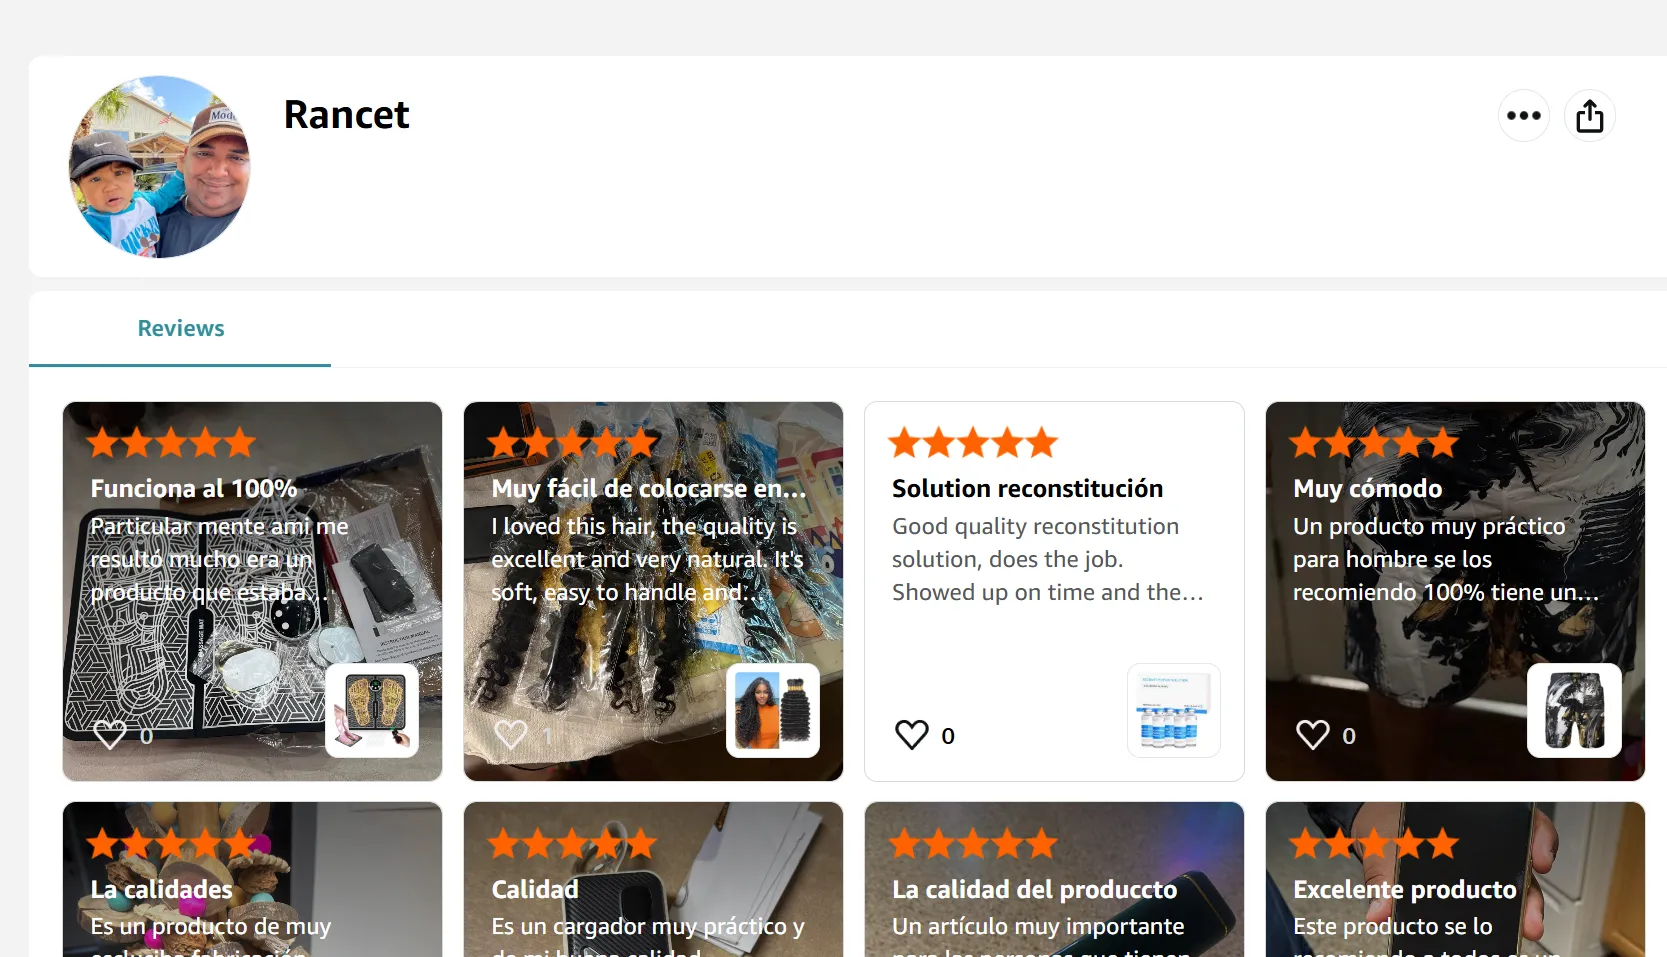Like the 'Muy cómodo' review heart
This screenshot has width=1667, height=957.
pos(1313,735)
